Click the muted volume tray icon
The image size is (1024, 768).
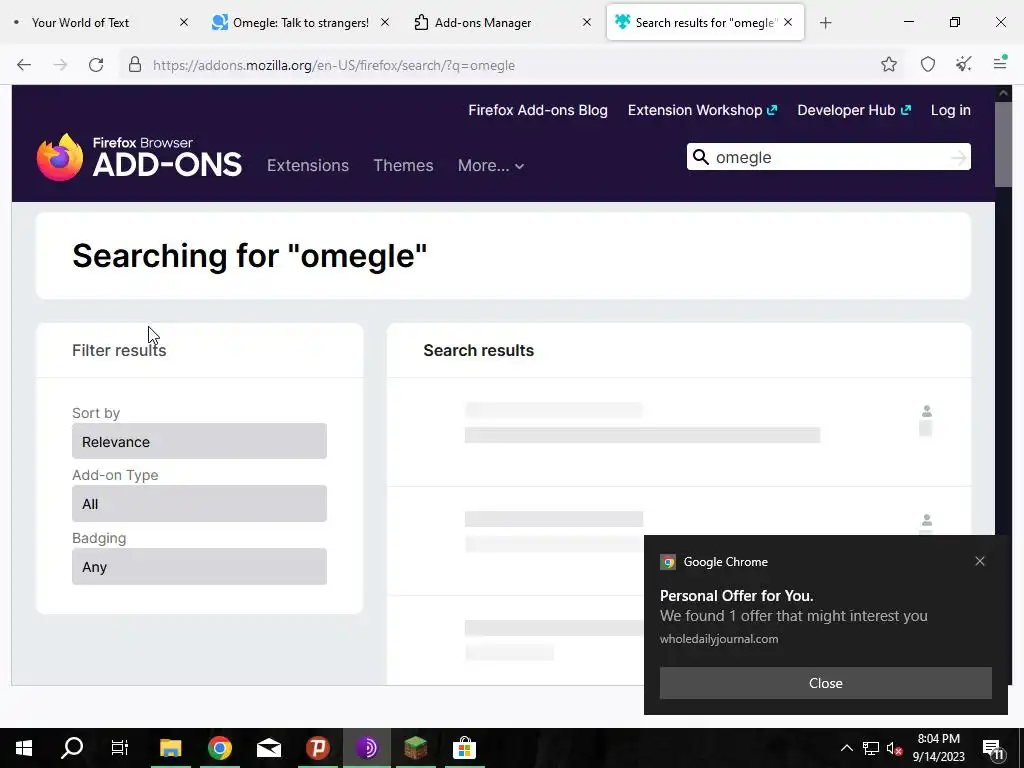tap(894, 748)
